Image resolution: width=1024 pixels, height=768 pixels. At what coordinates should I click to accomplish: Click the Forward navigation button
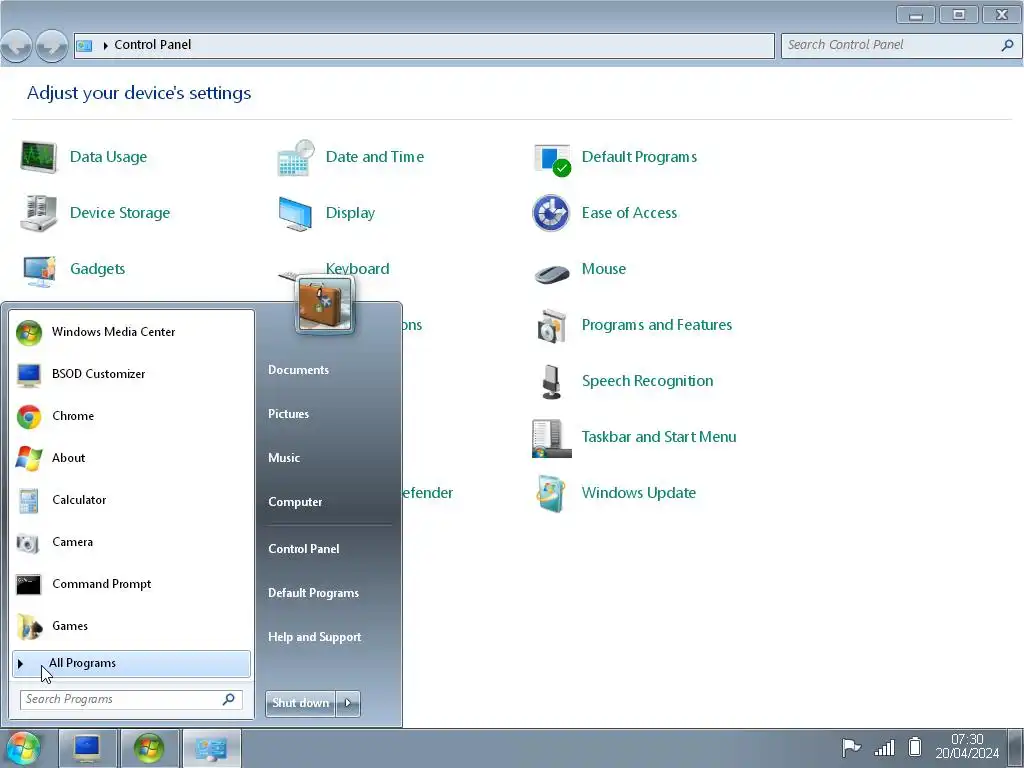coord(52,46)
